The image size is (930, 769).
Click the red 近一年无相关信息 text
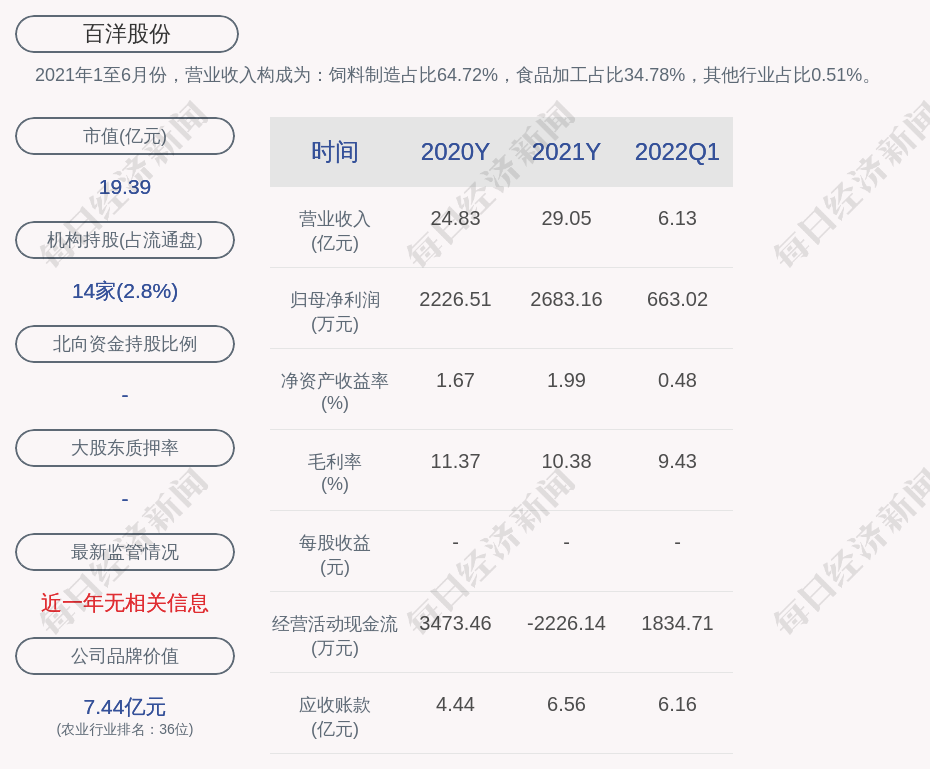[125, 603]
